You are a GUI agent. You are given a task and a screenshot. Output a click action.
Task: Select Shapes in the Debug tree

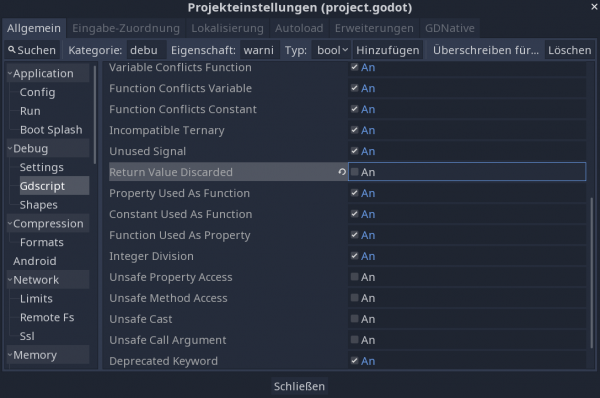(39, 205)
